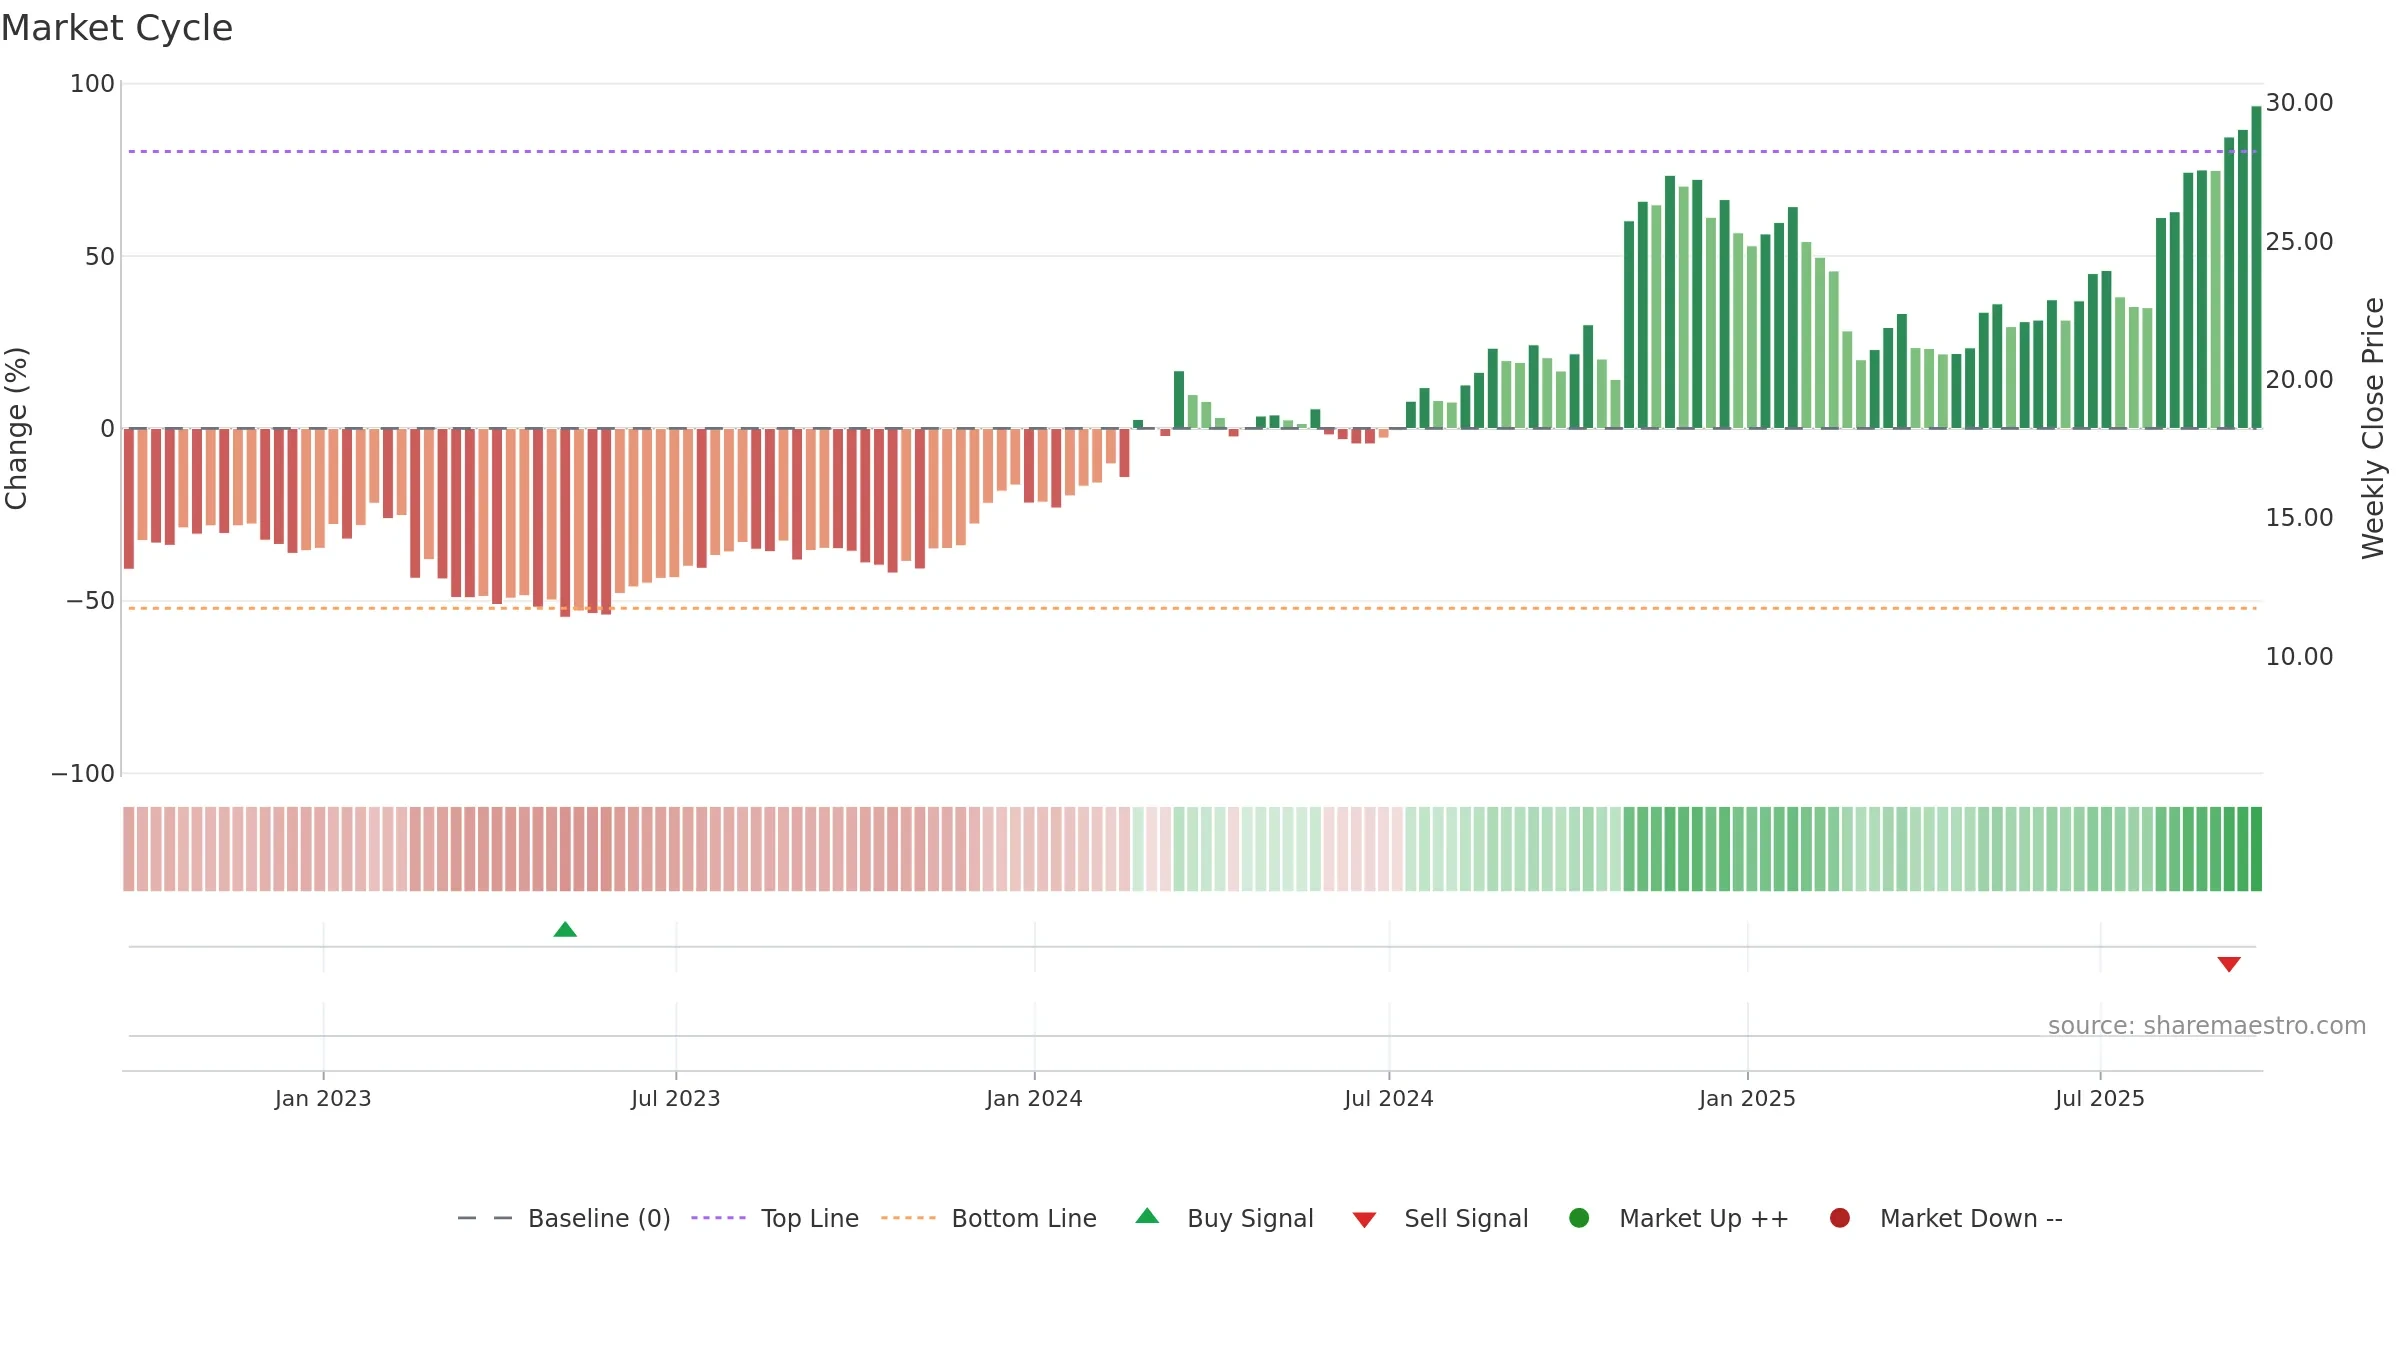The image size is (2400, 1350).
Task: Click the green triangle icon in legend
Action: 1147,1216
